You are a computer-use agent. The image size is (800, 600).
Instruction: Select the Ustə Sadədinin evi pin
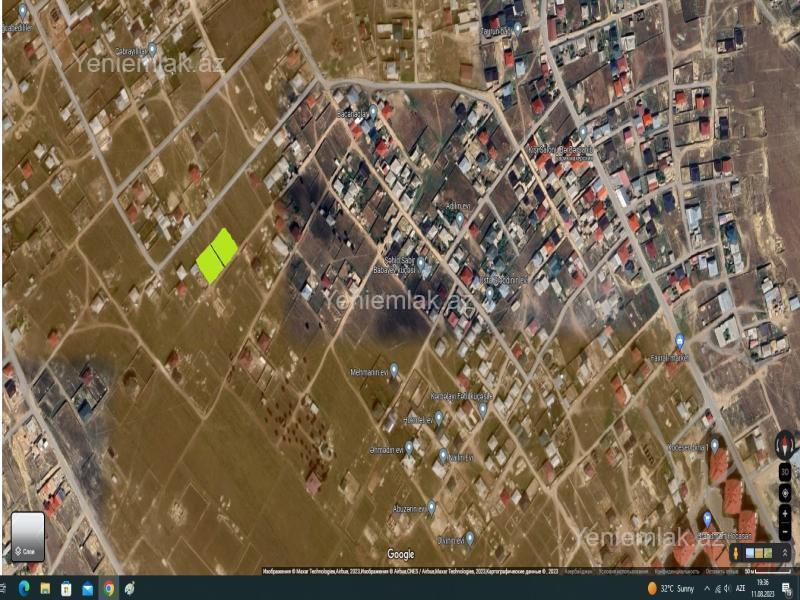[x=489, y=293]
